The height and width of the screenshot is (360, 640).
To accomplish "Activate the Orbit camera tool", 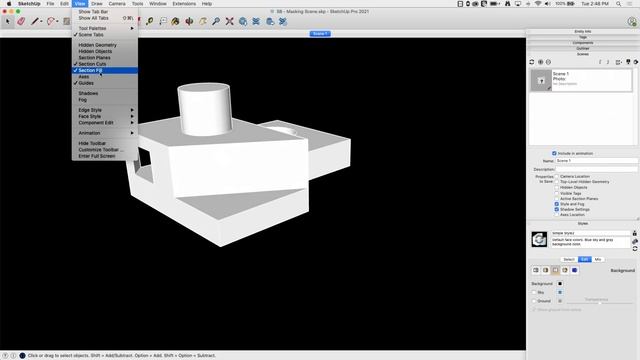I will (189, 21).
